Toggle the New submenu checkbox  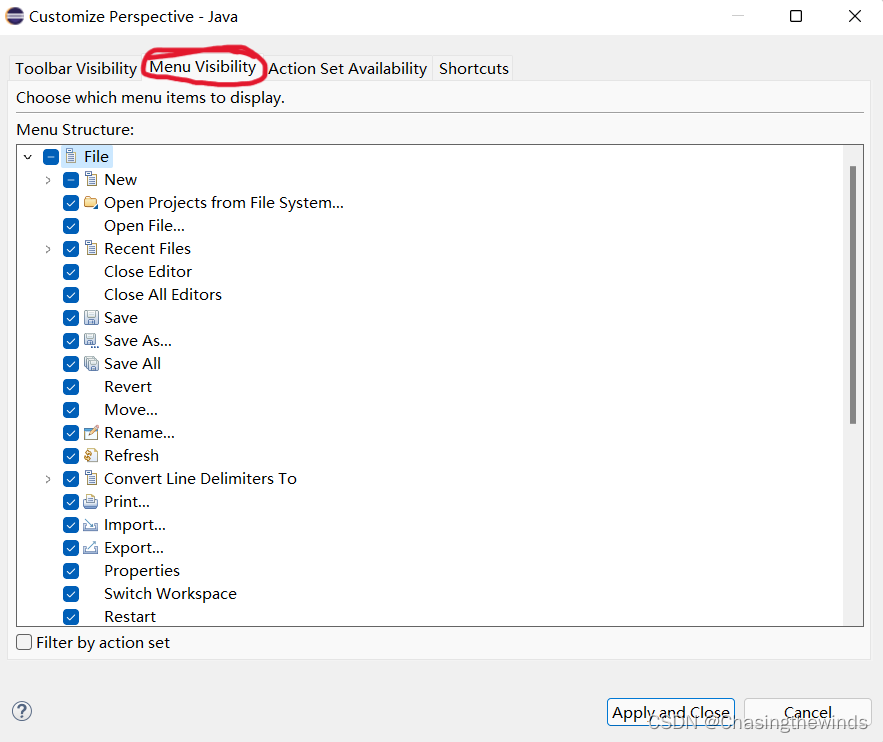[71, 180]
